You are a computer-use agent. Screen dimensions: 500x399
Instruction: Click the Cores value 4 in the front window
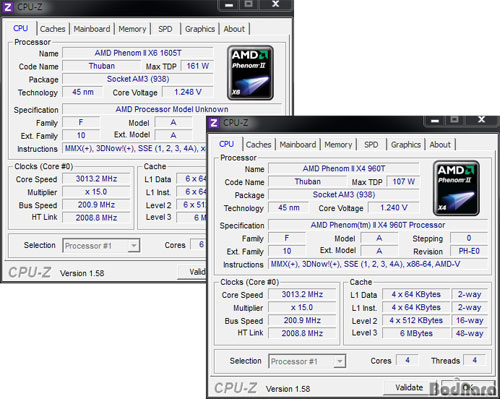click(407, 360)
